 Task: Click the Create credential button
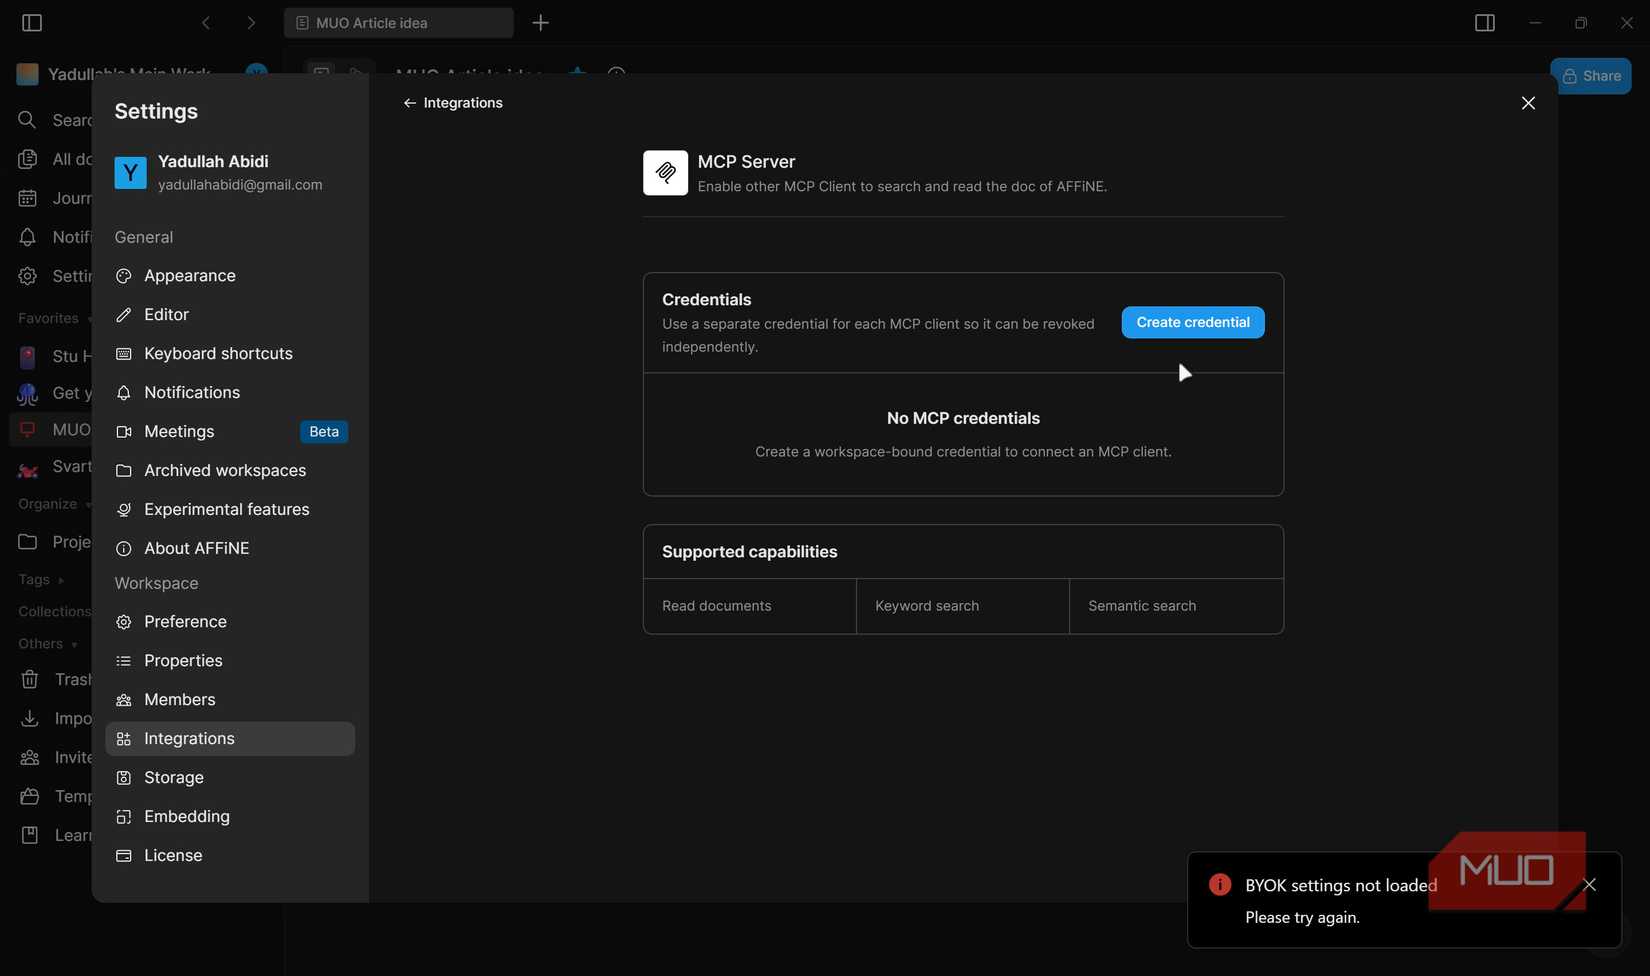click(1192, 322)
